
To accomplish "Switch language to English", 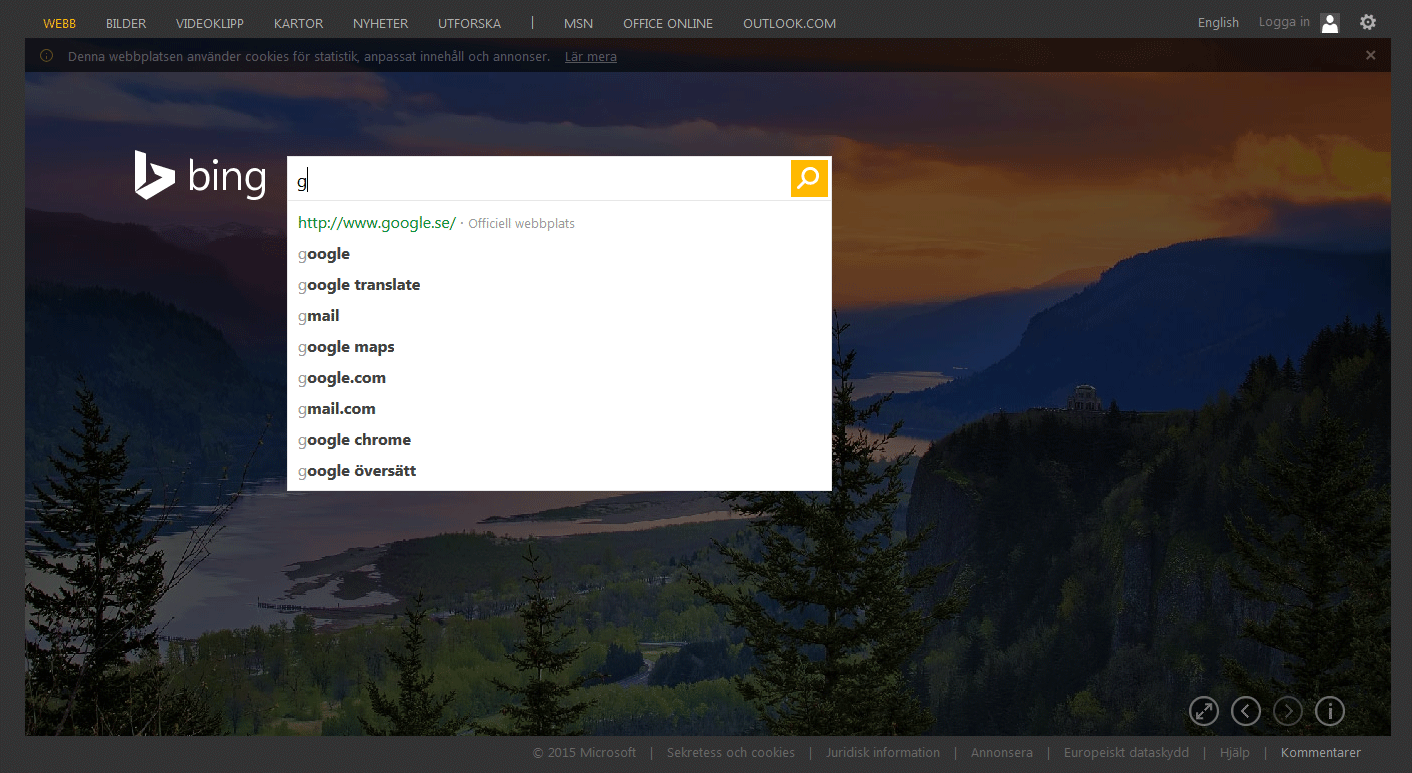I will point(1218,23).
